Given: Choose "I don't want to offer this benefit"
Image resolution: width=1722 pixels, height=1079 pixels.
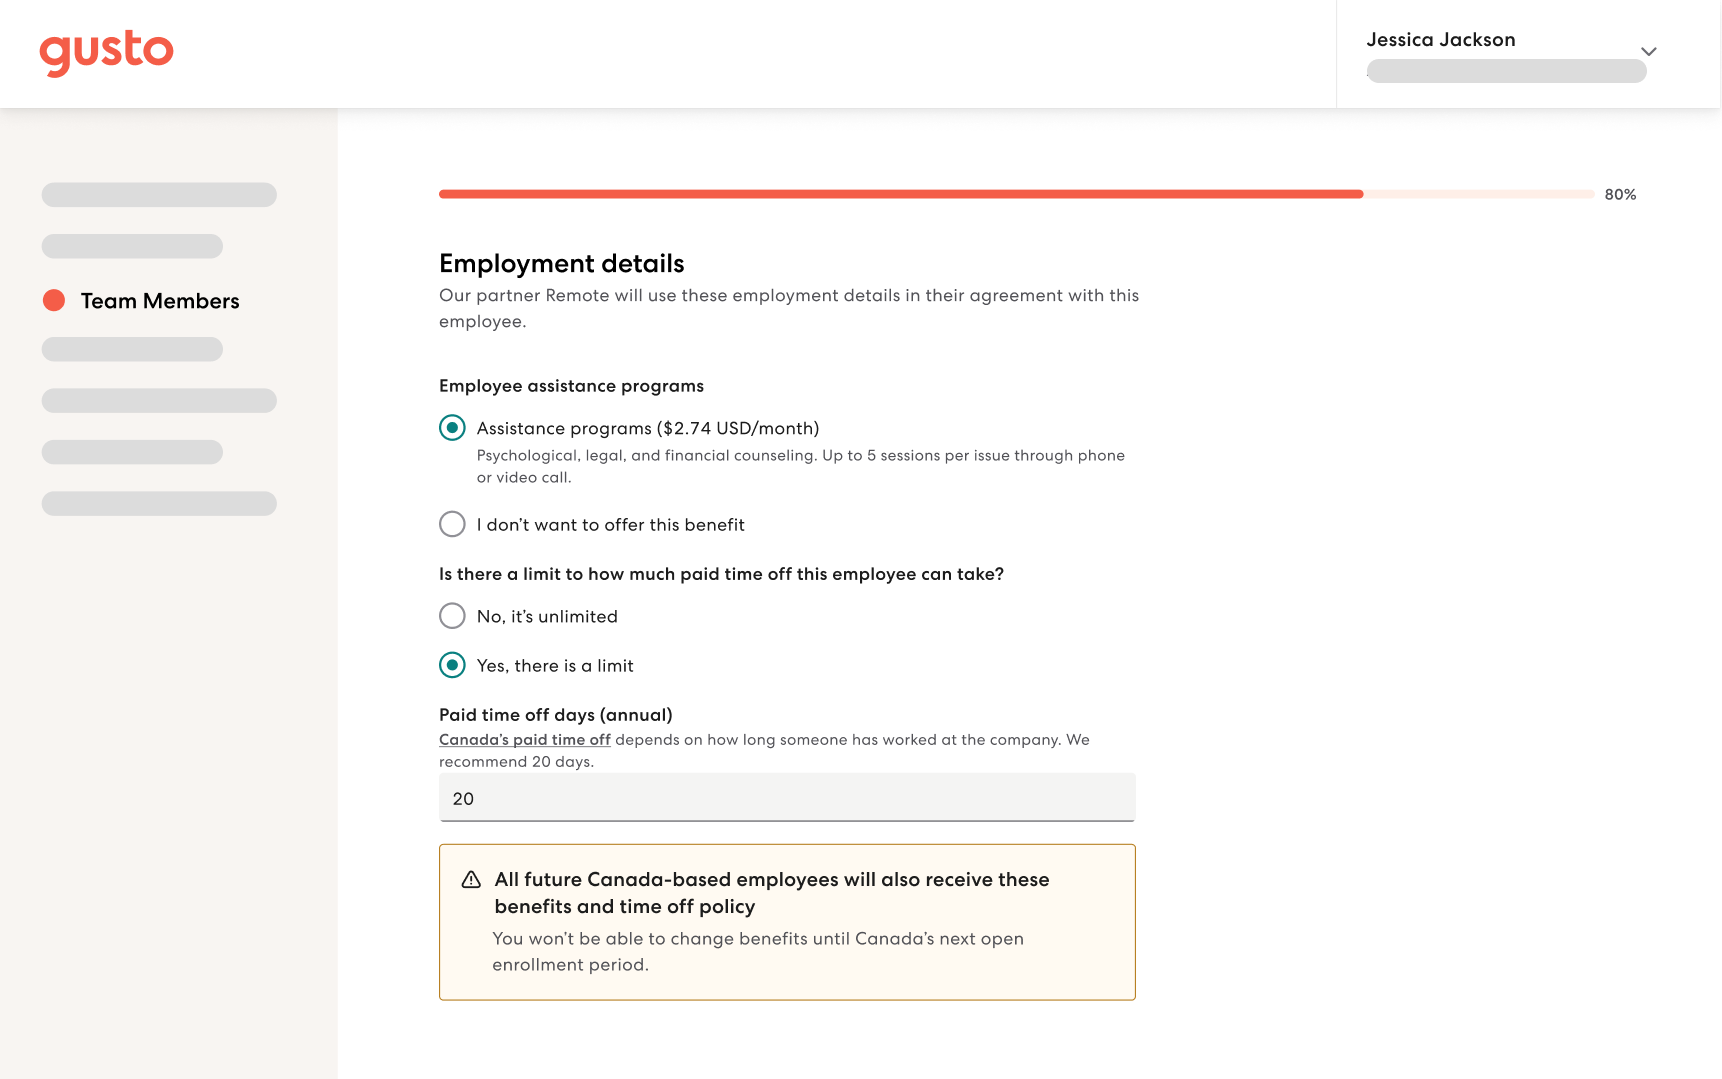Looking at the screenshot, I should [452, 524].
